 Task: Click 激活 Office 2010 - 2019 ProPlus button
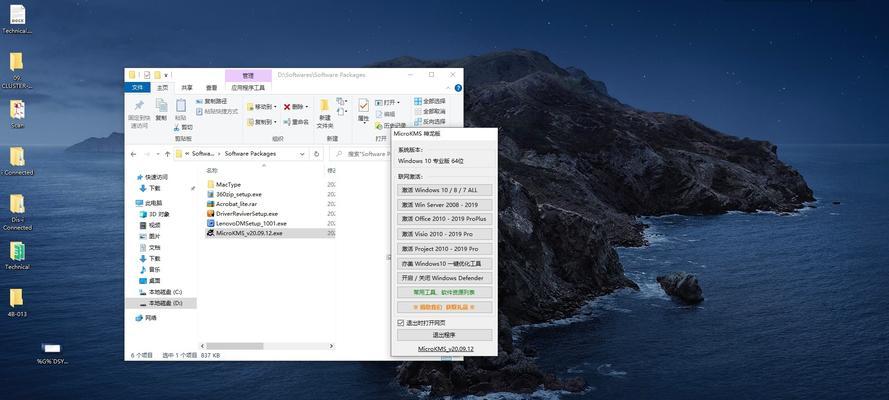click(444, 219)
